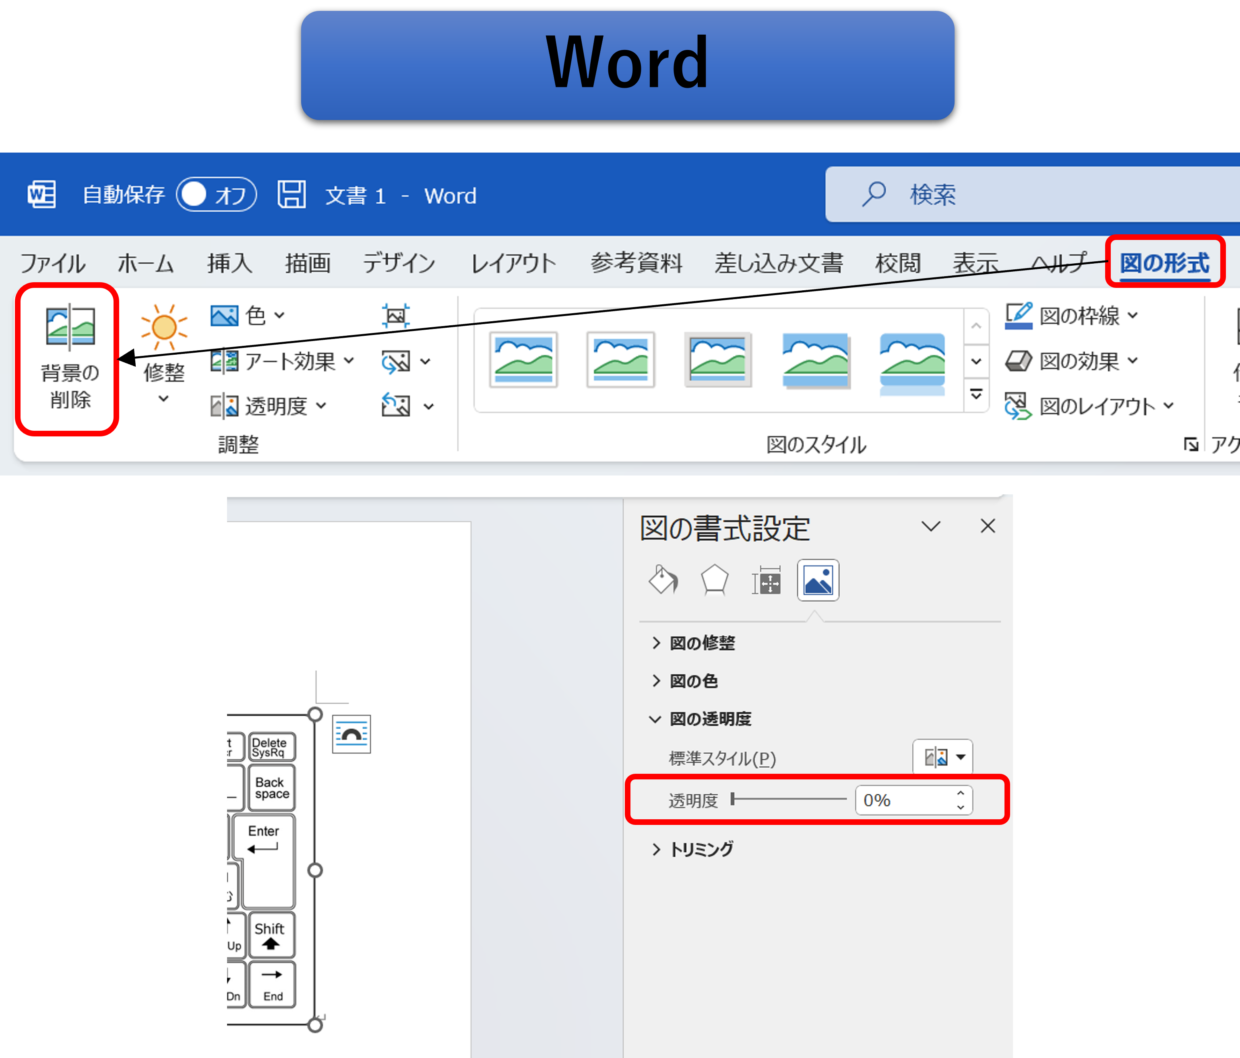Image resolution: width=1240 pixels, height=1058 pixels.
Task: Click the keyboard picture in the document
Action: (x=271, y=869)
